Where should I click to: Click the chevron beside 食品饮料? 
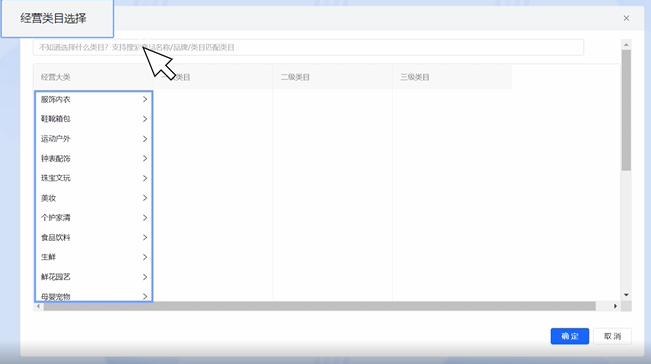pos(145,237)
